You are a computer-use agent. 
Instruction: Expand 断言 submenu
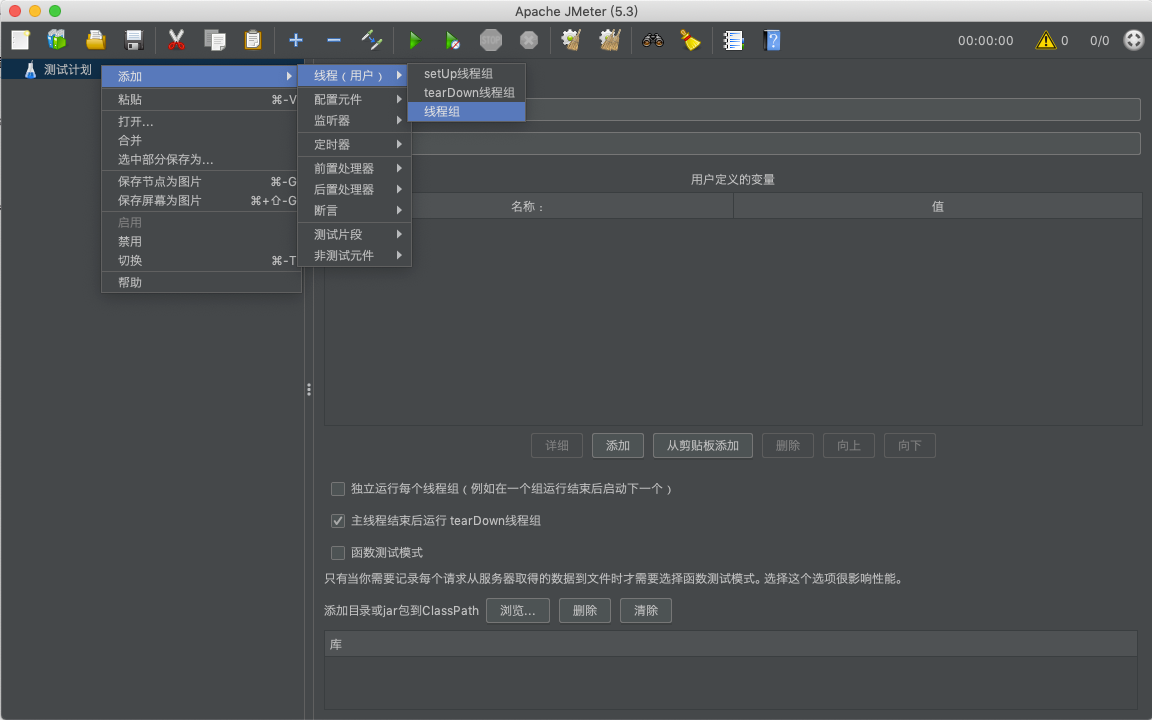click(354, 211)
